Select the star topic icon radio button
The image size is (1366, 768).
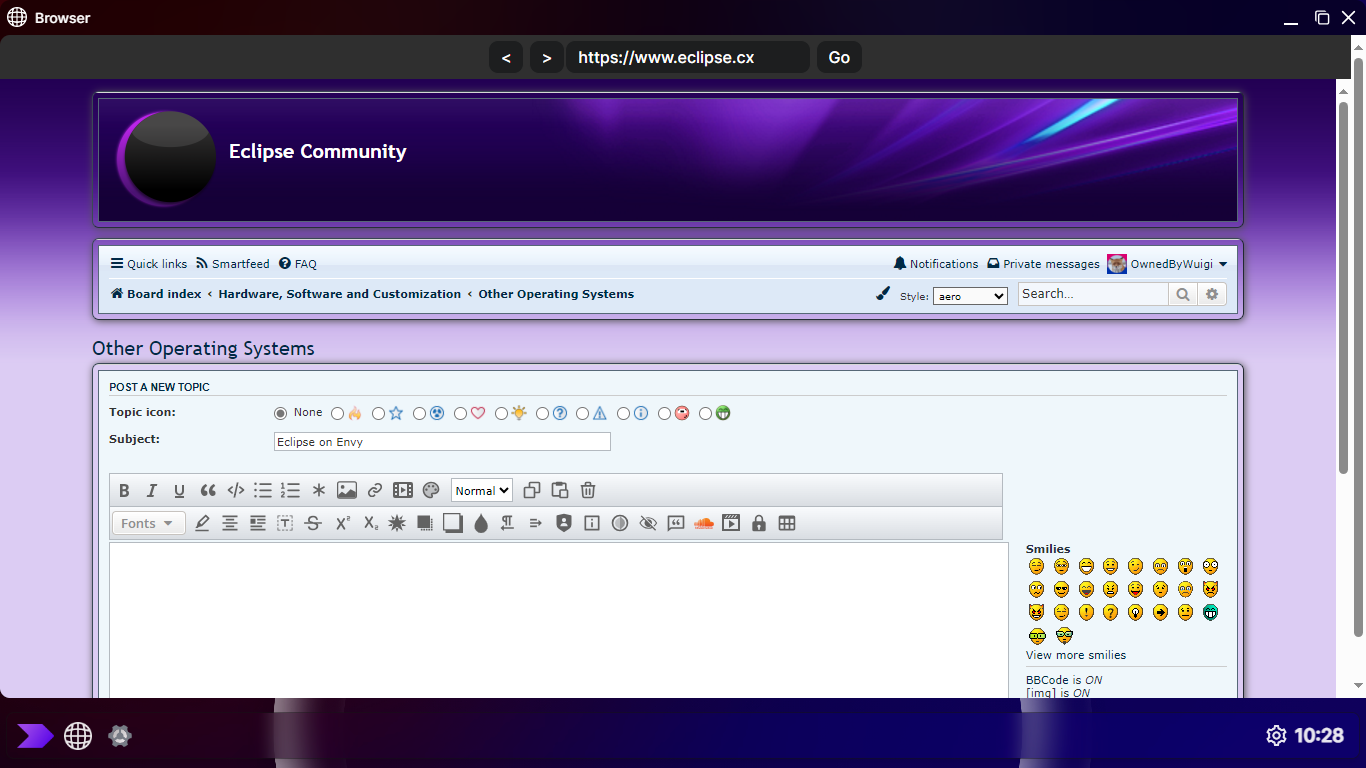point(378,413)
